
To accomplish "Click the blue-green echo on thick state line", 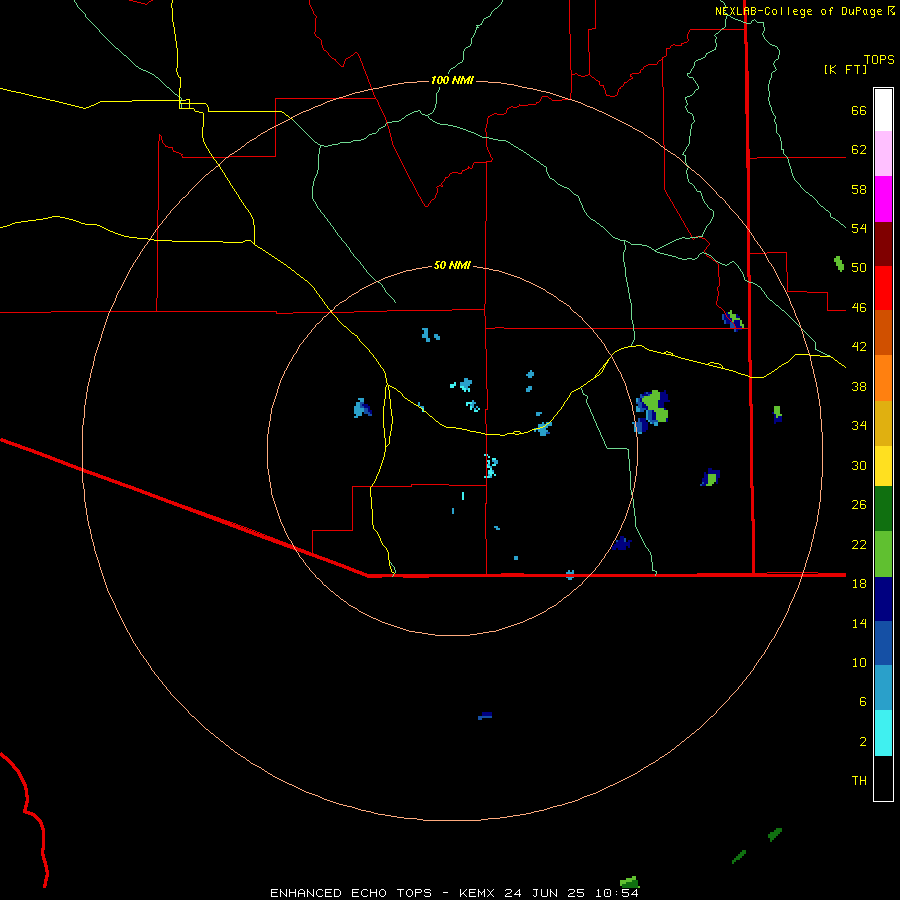I will [733, 320].
